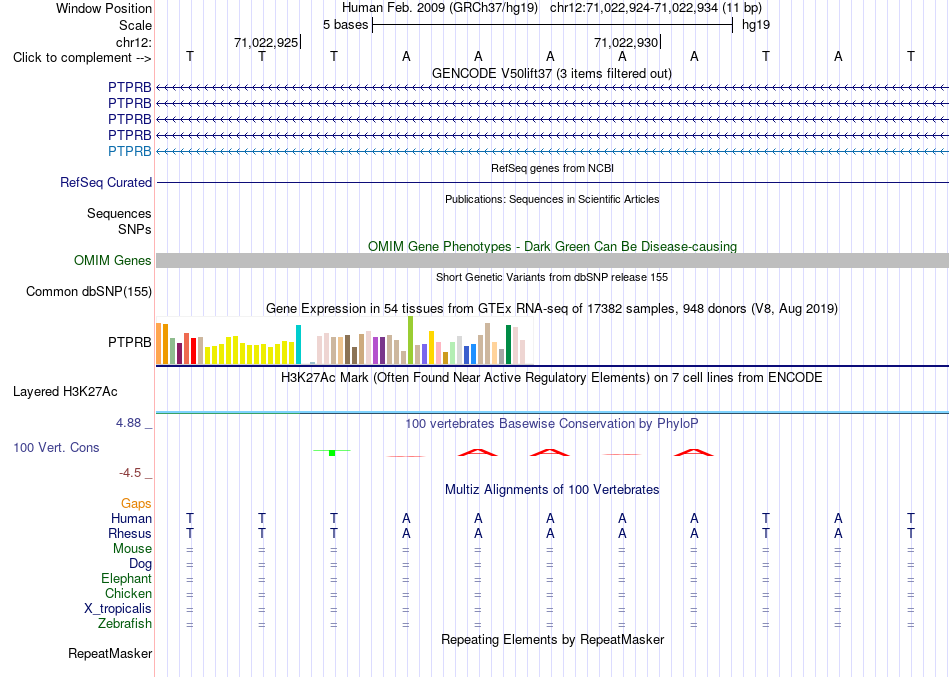
Task: Click the hg19 label next to the scale
Action: click(756, 25)
